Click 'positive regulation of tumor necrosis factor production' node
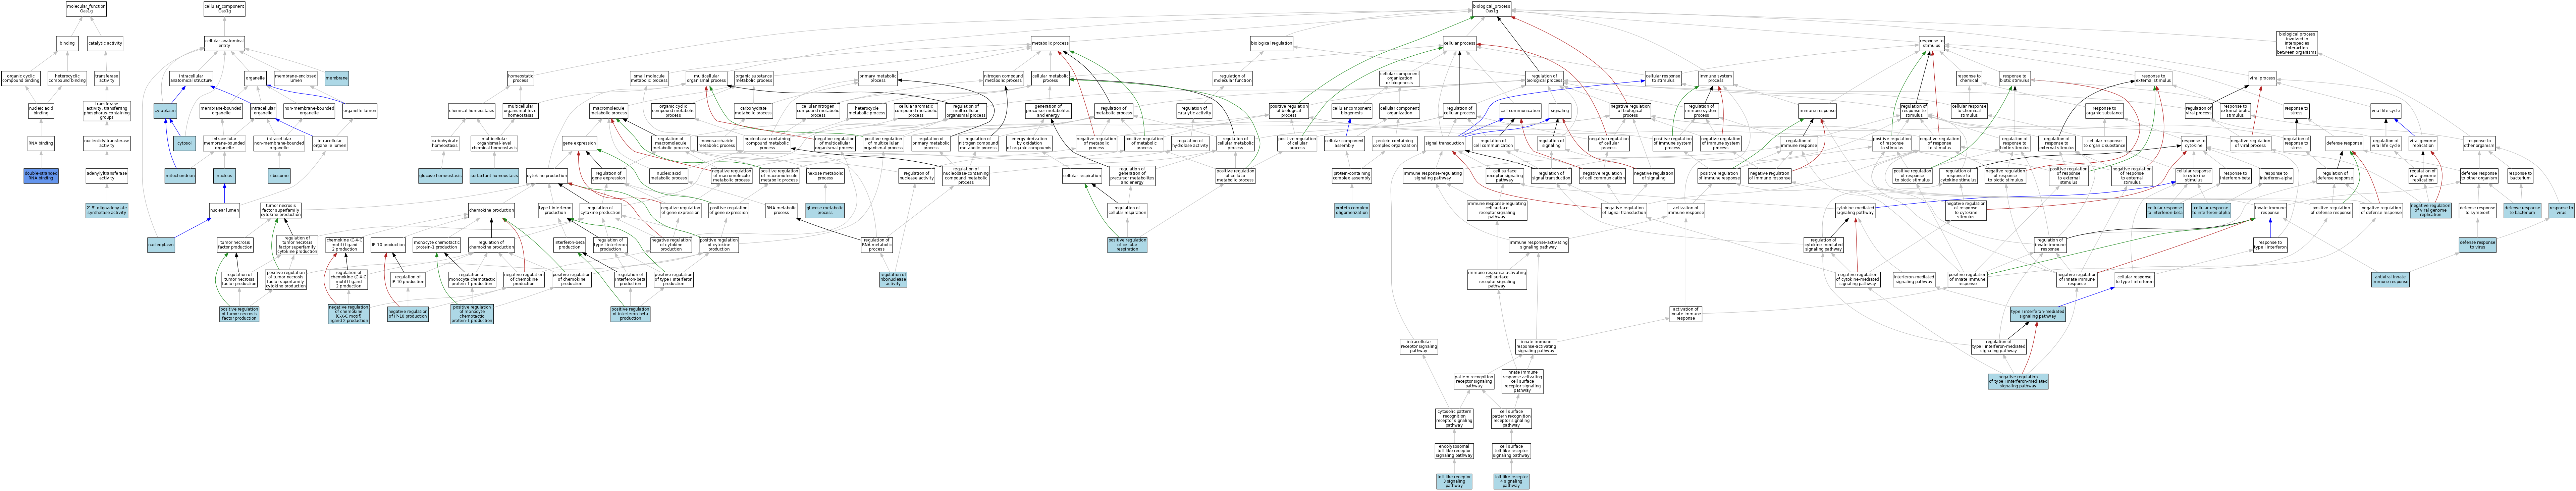 pos(239,314)
